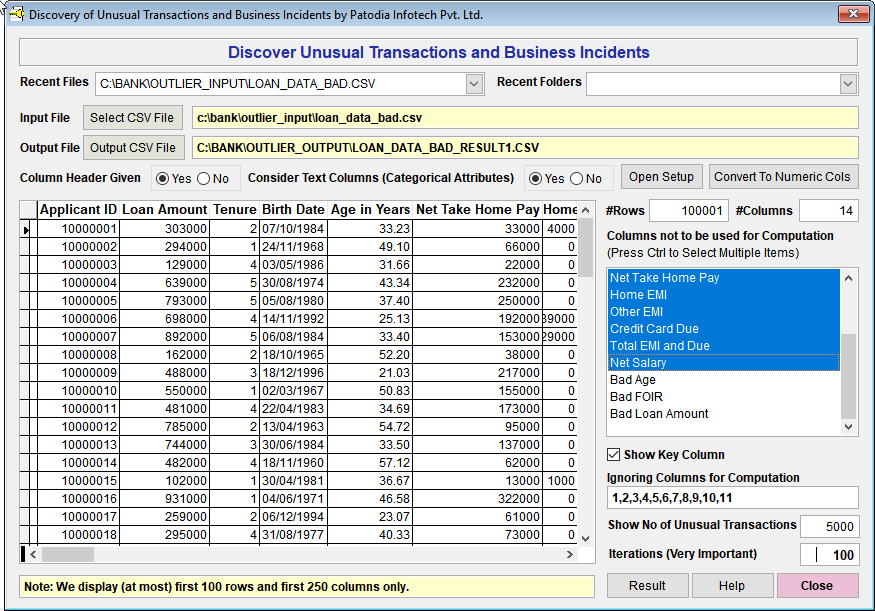The height and width of the screenshot is (611, 875).
Task: Click the Result button
Action: tap(647, 586)
